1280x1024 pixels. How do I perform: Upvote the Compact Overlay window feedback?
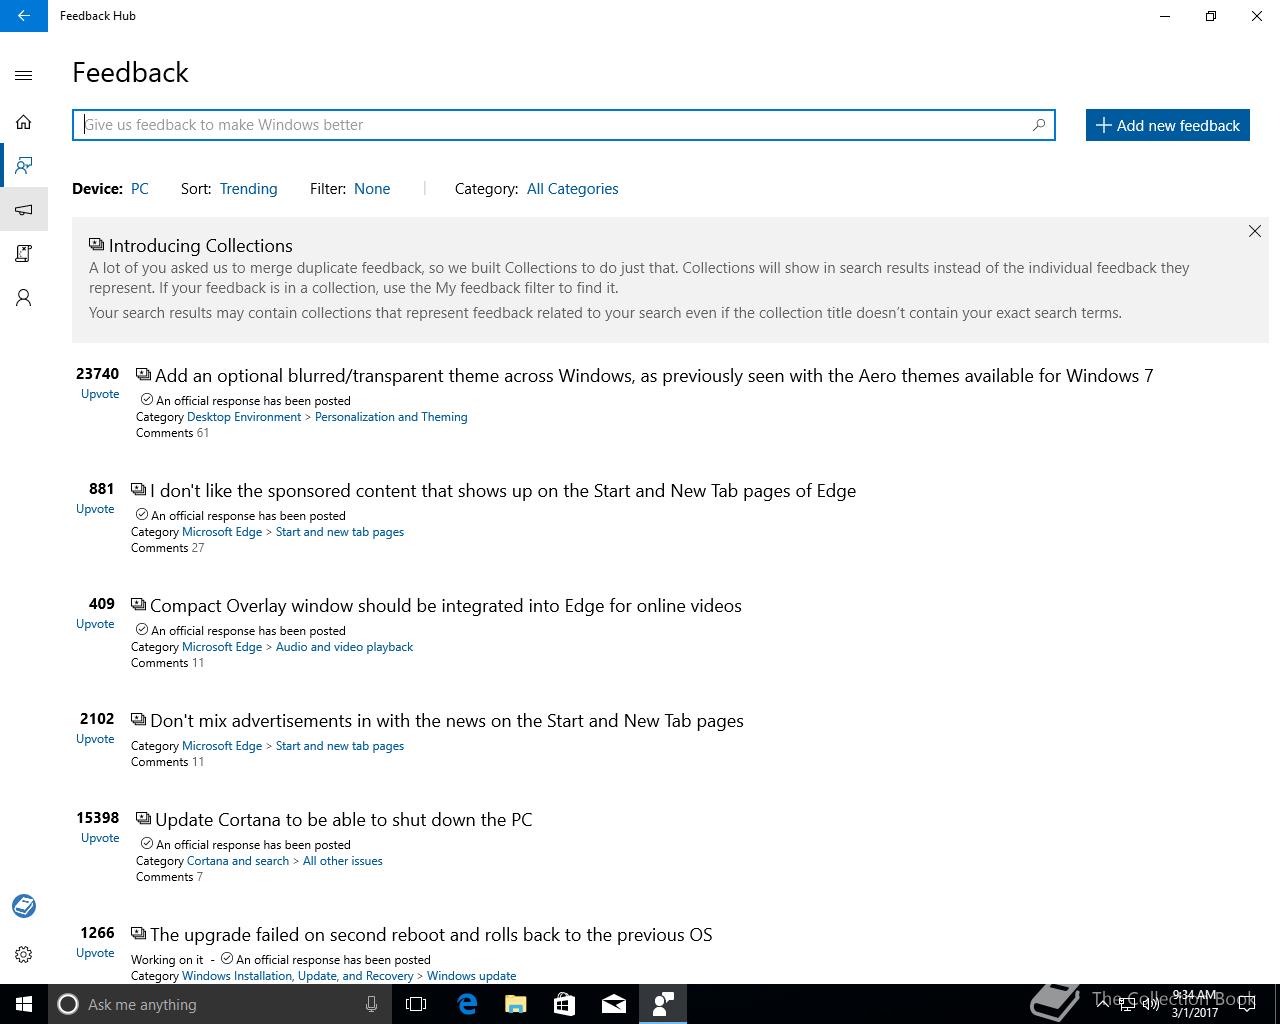coord(95,624)
